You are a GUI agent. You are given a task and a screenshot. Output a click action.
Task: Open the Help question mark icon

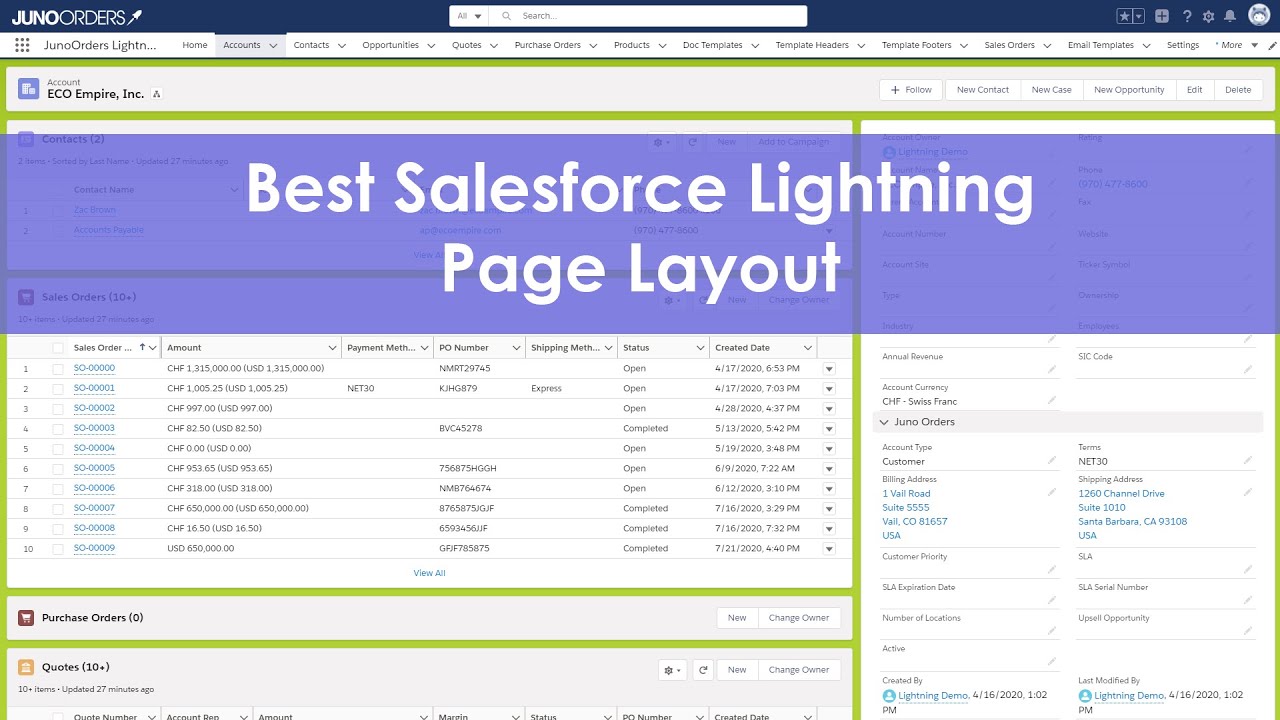click(1187, 16)
